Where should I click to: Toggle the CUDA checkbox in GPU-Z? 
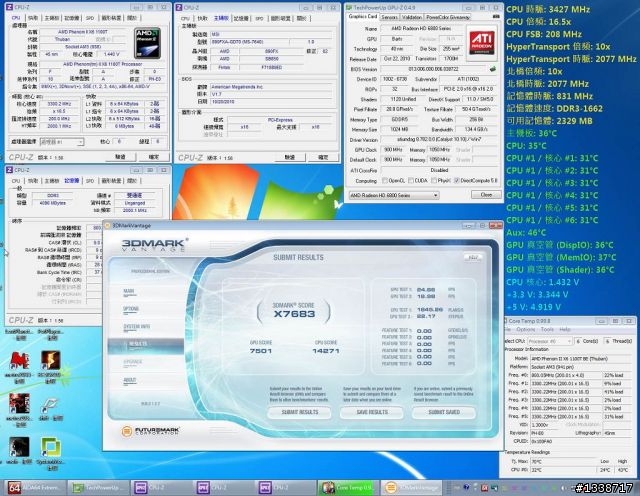click(x=411, y=180)
